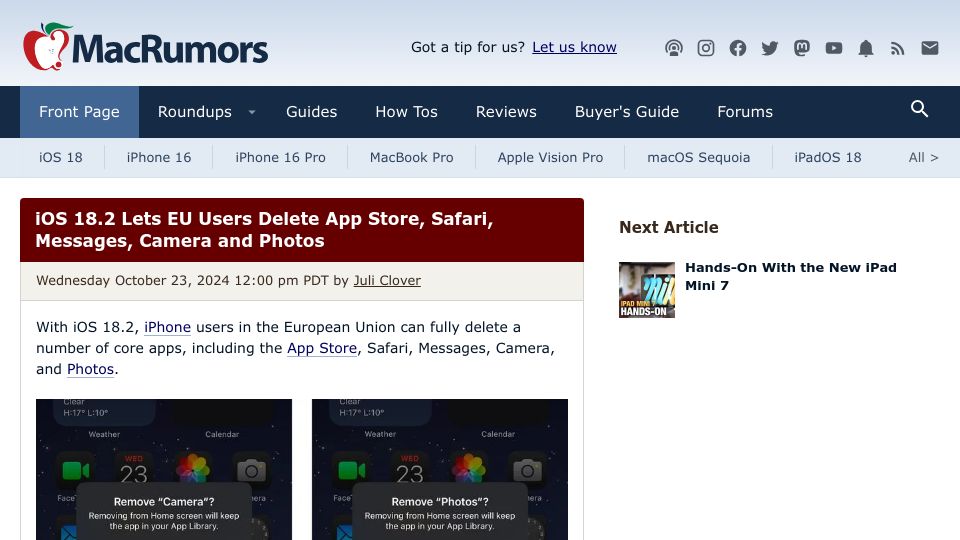The height and width of the screenshot is (540, 960).
Task: Open the RSS feed icon
Action: pos(898,48)
